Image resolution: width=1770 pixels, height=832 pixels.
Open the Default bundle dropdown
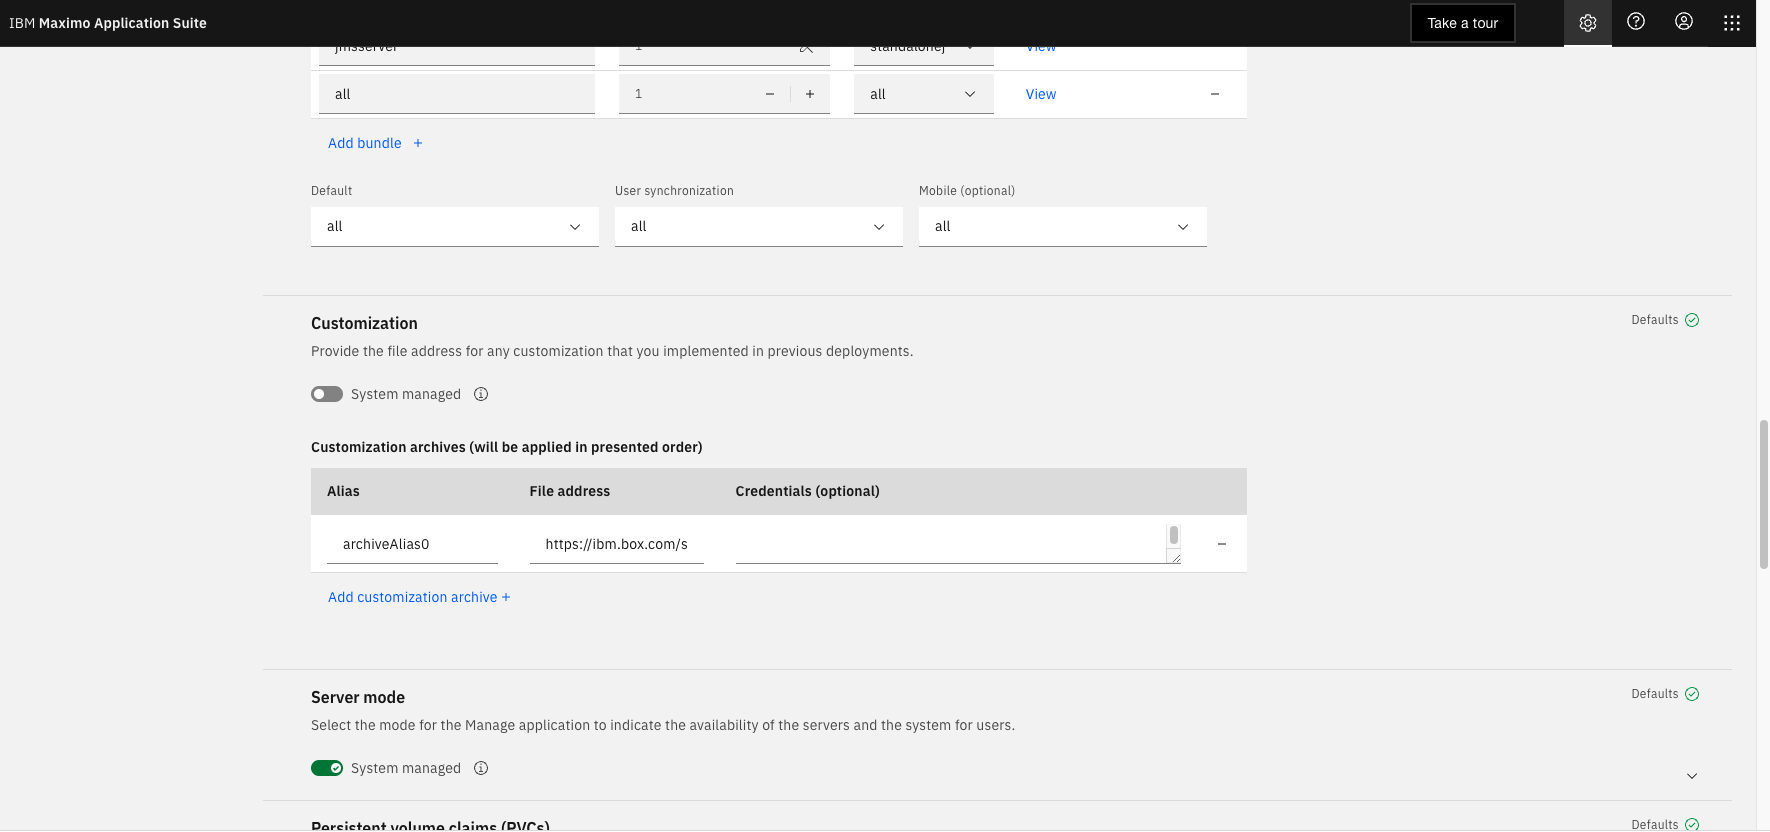click(x=454, y=227)
